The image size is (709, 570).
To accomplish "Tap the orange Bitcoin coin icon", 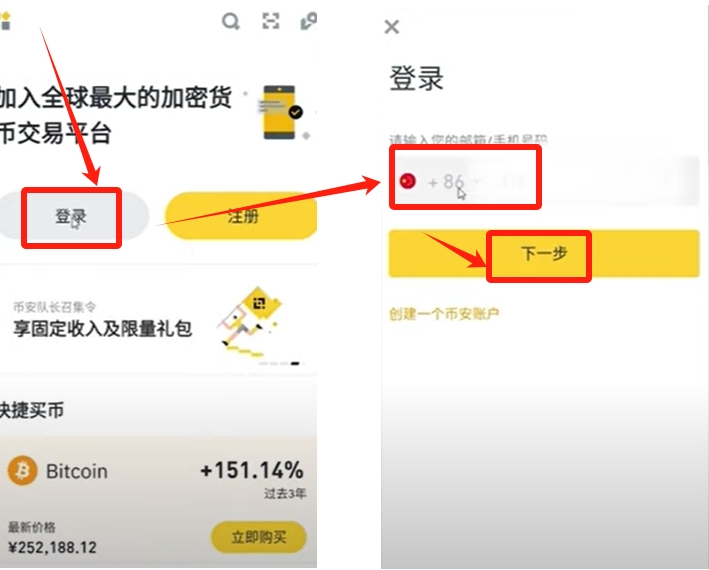I will 23,471.
